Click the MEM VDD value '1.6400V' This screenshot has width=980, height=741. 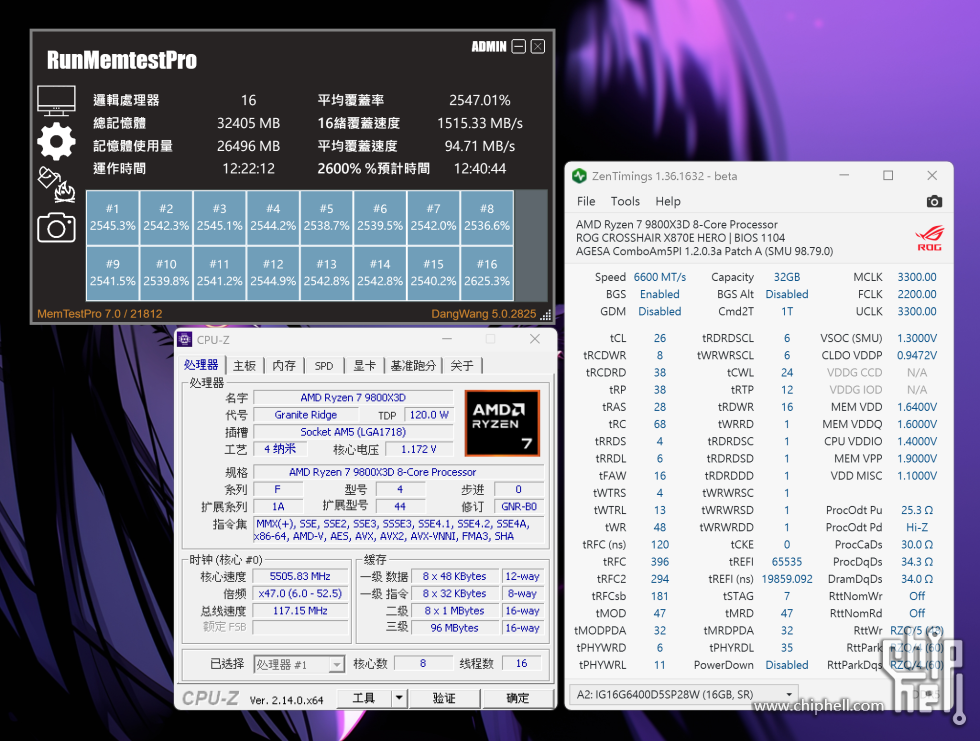pyautogui.click(x=917, y=407)
